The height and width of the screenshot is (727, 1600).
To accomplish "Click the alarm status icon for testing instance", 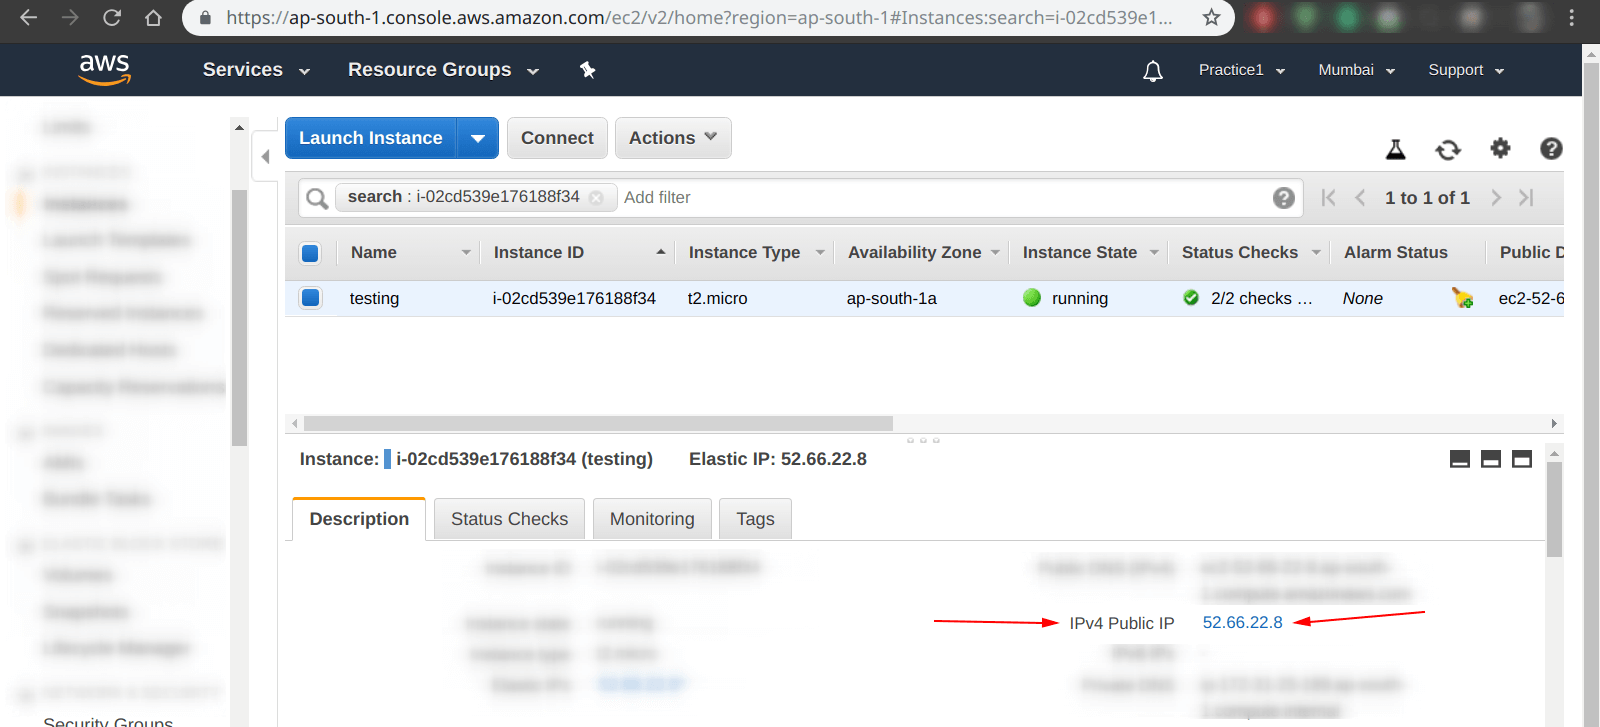I will (1462, 298).
